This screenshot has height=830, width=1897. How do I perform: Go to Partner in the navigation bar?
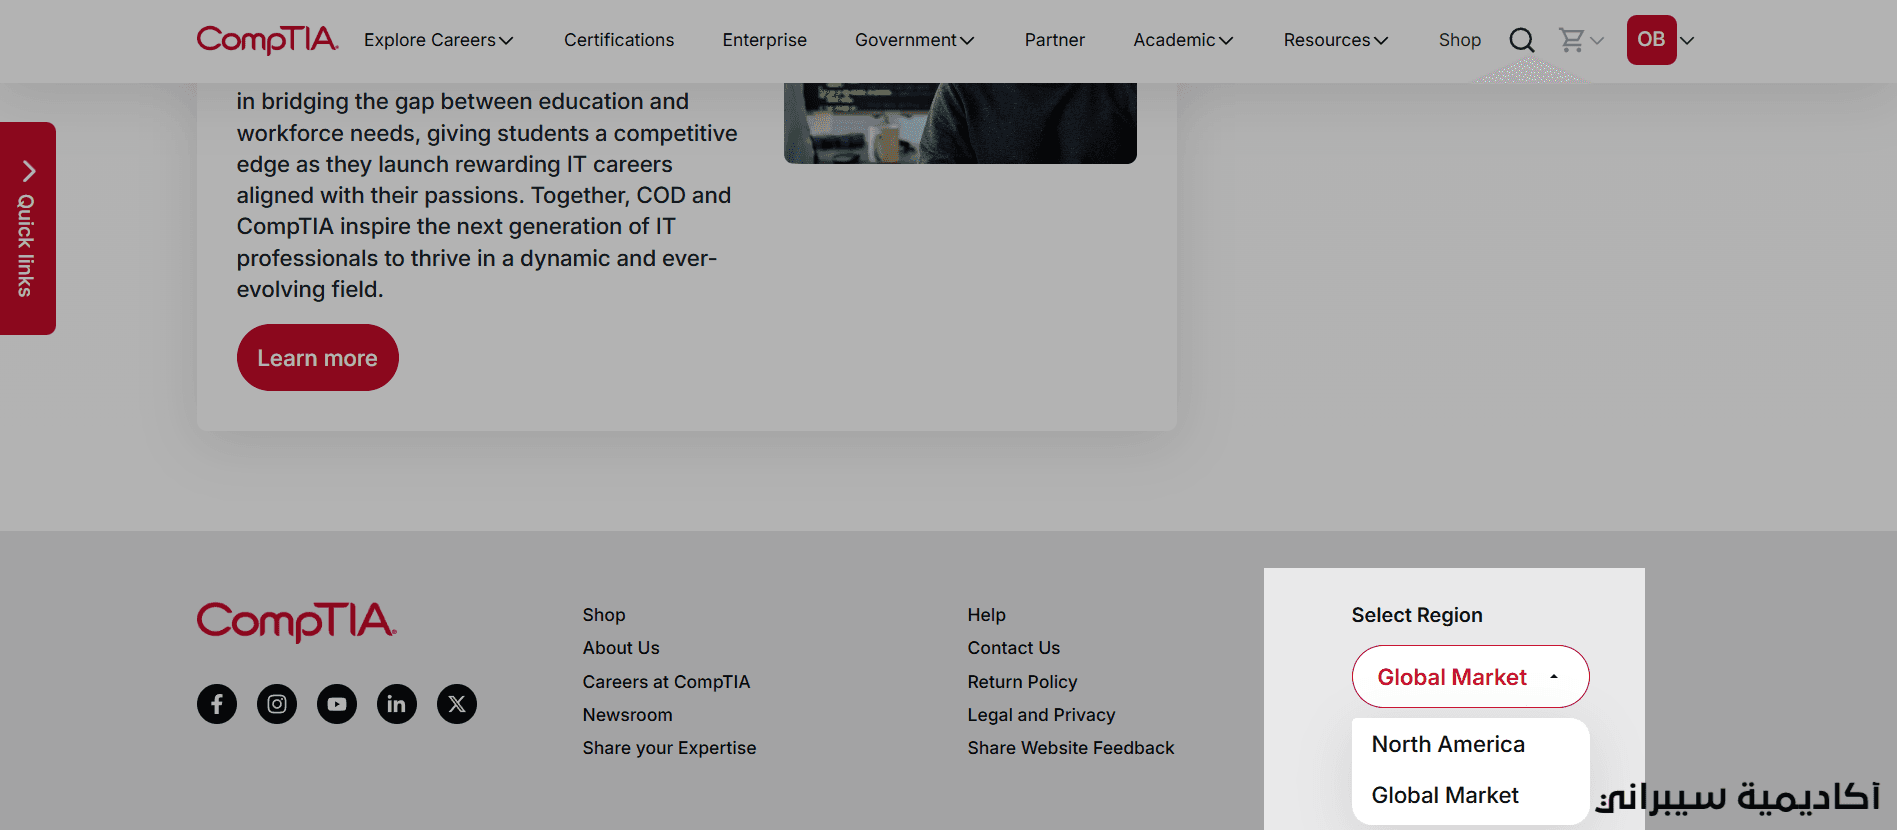click(x=1055, y=40)
